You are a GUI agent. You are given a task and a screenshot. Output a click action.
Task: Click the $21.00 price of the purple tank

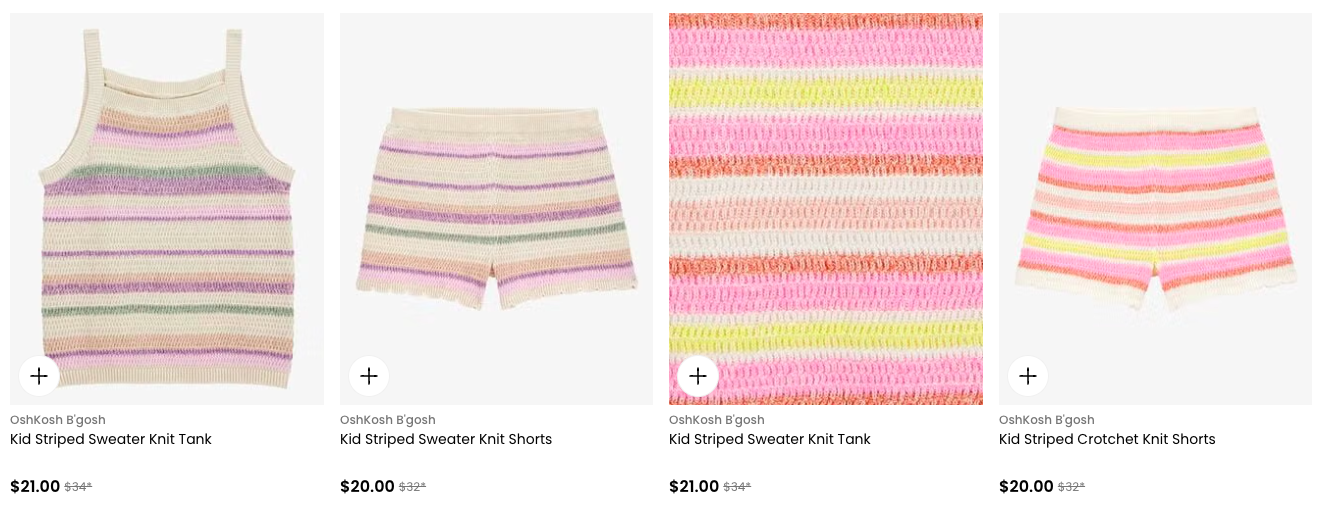pyautogui.click(x=35, y=487)
